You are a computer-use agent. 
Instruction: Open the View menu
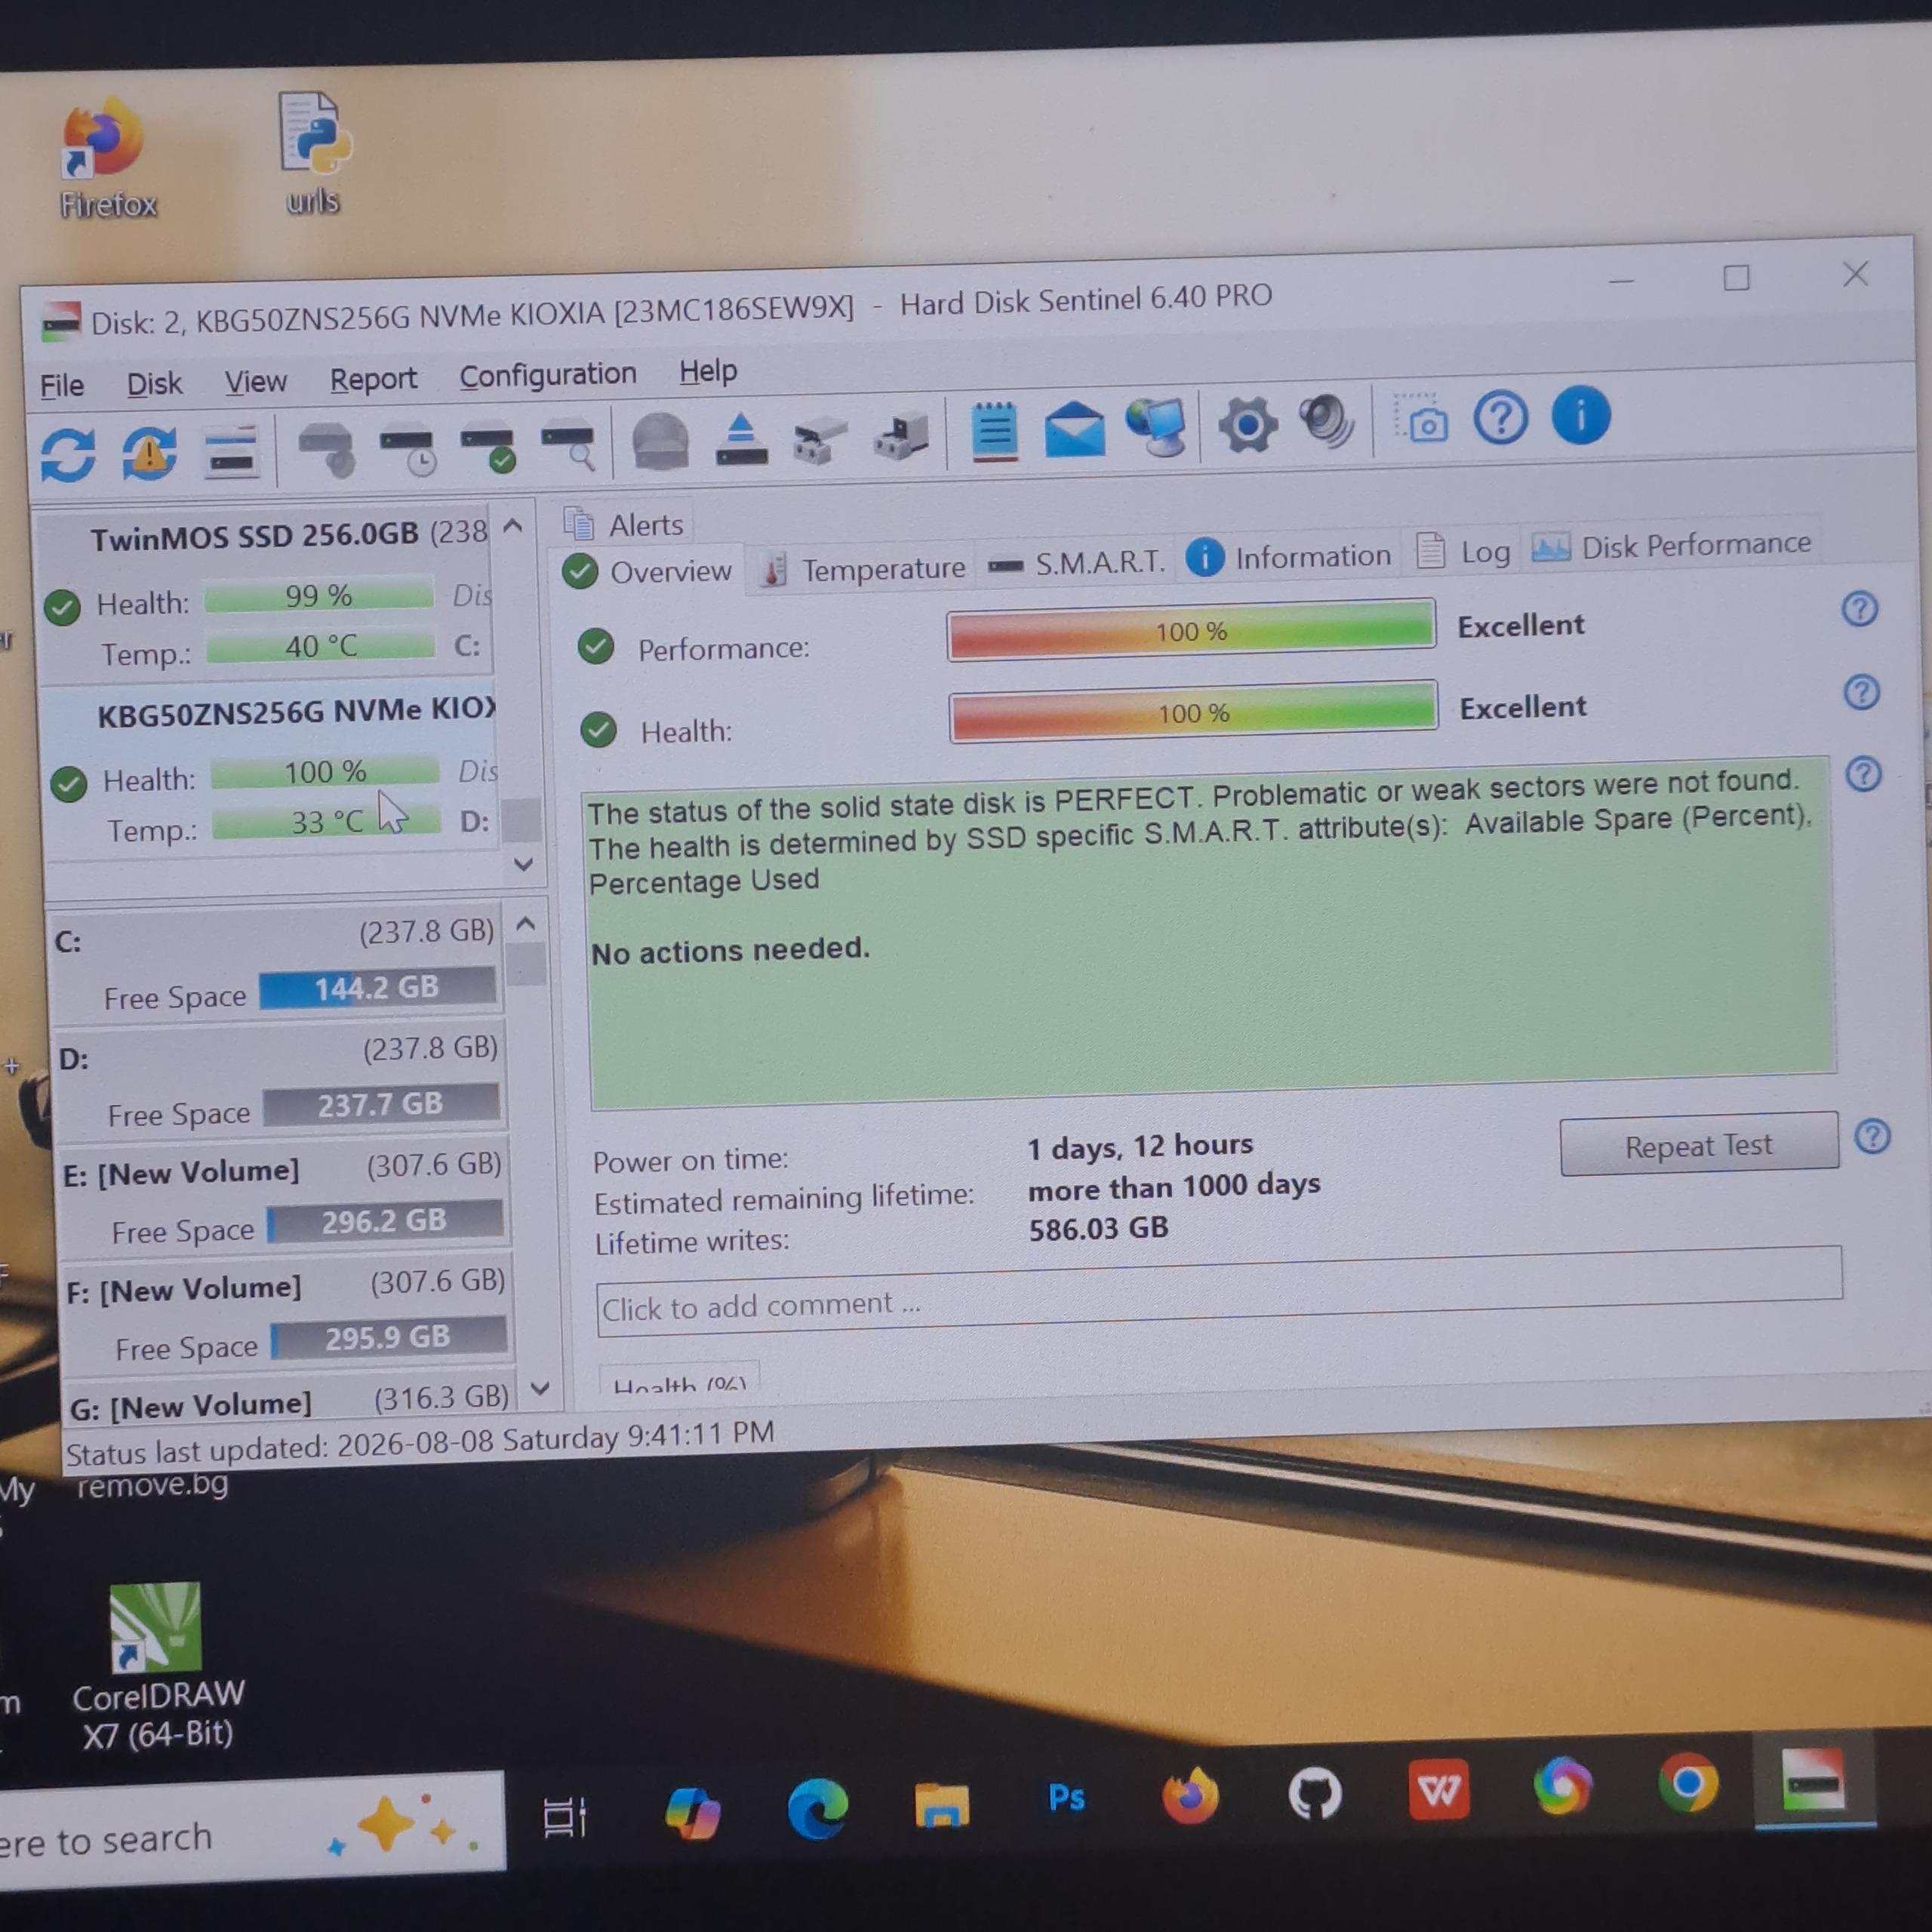point(255,381)
